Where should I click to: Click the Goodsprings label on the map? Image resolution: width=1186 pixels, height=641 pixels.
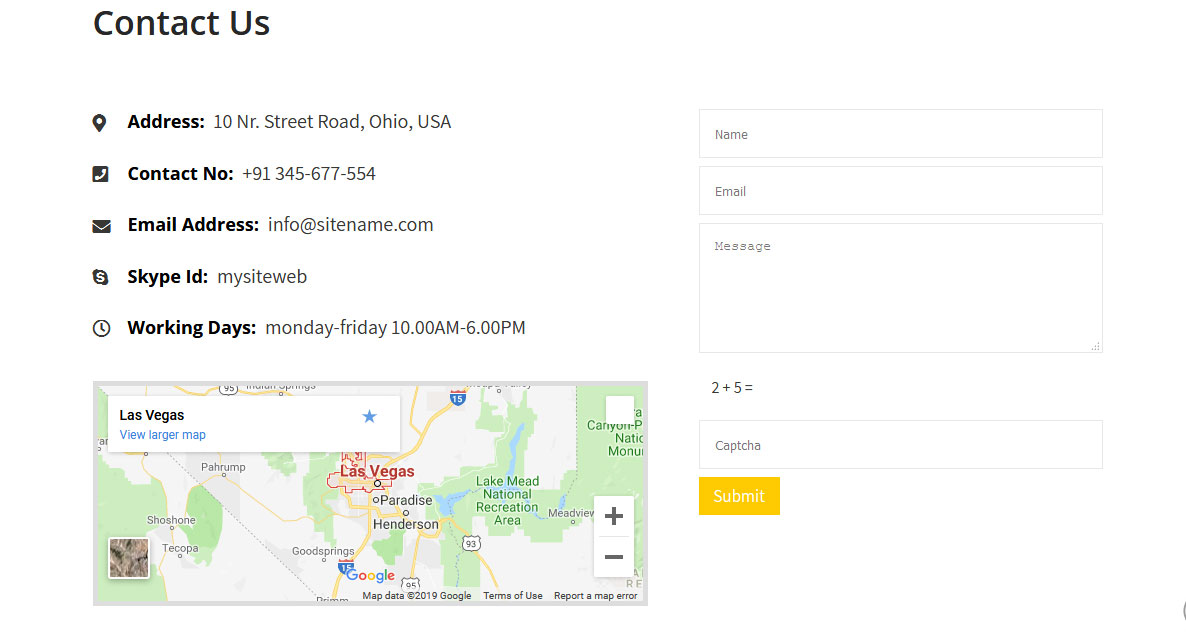323,551
